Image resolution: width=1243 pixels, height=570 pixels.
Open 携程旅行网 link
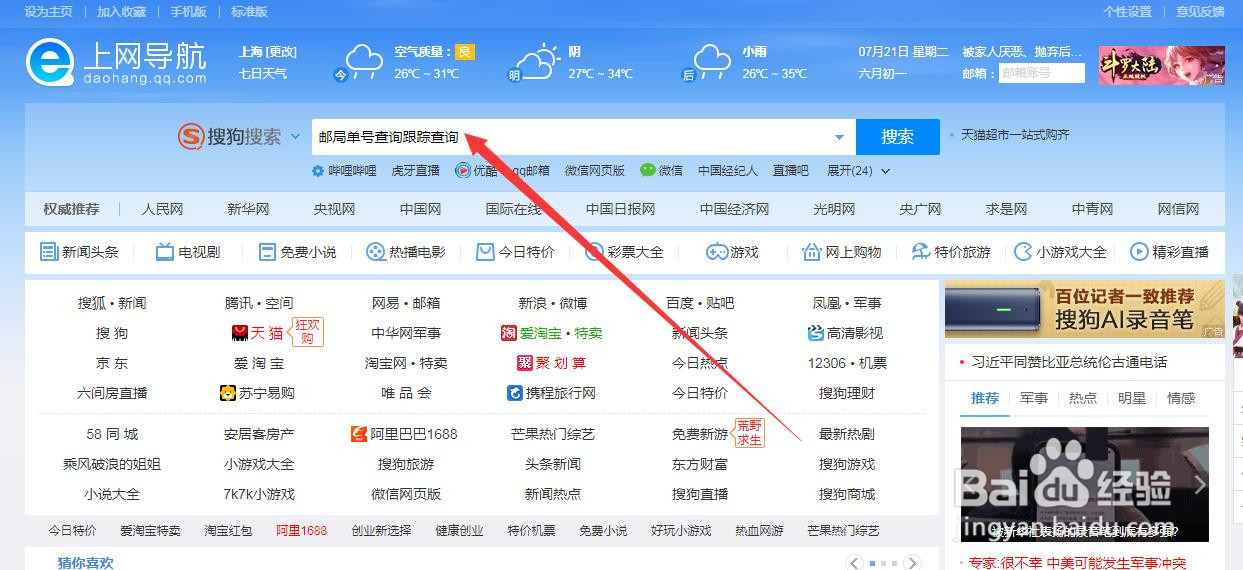(x=552, y=393)
